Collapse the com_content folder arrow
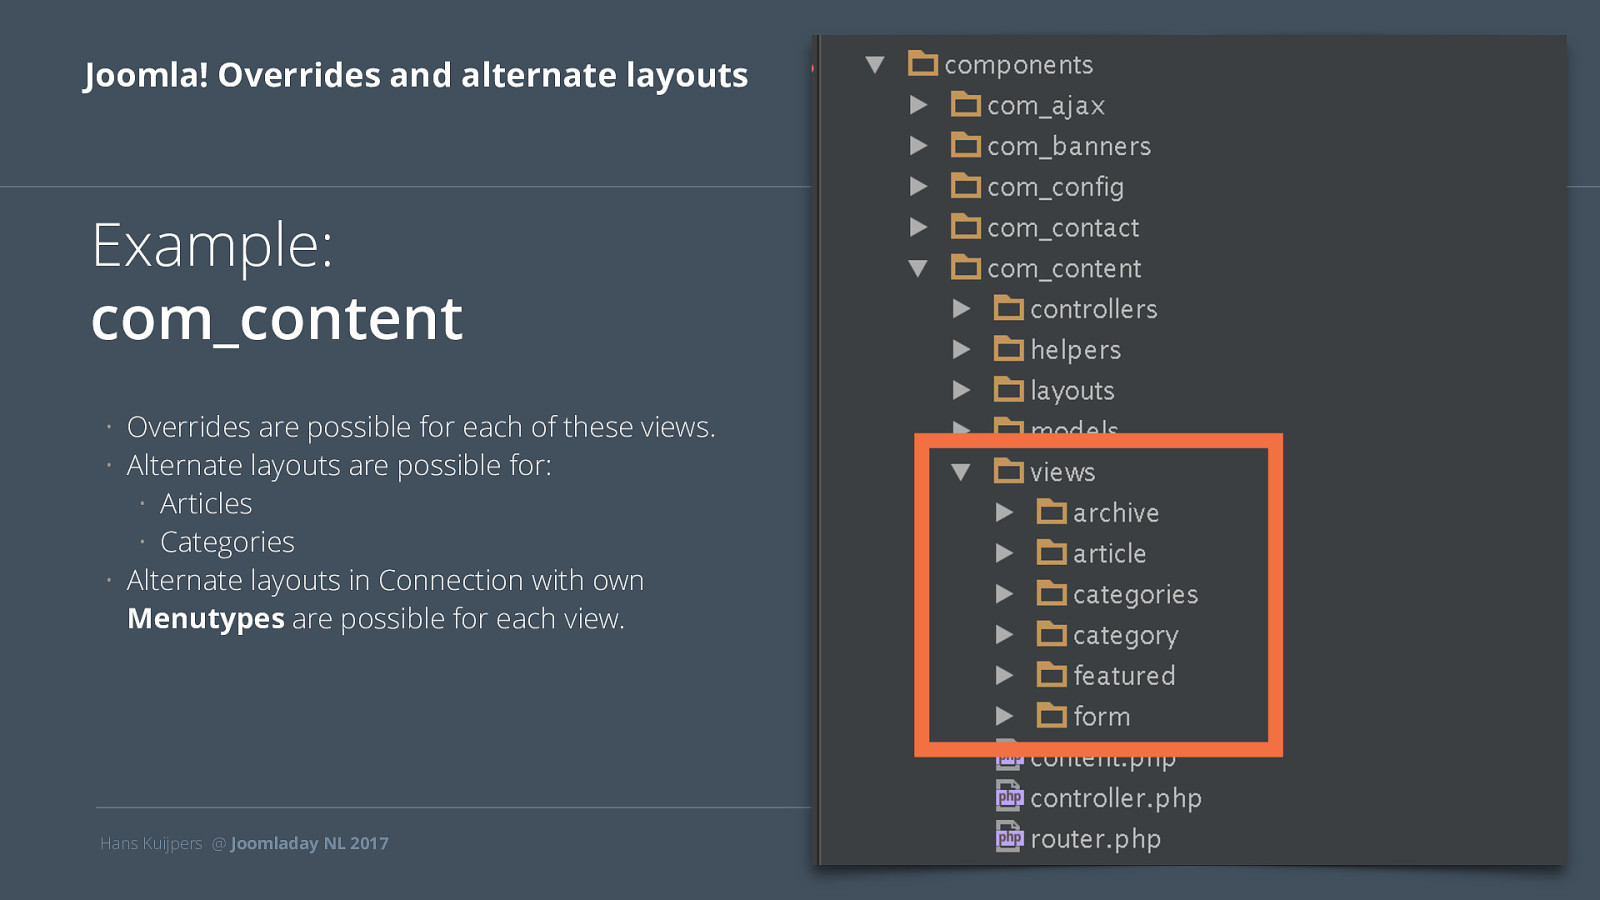This screenshot has width=1600, height=900. click(x=918, y=269)
